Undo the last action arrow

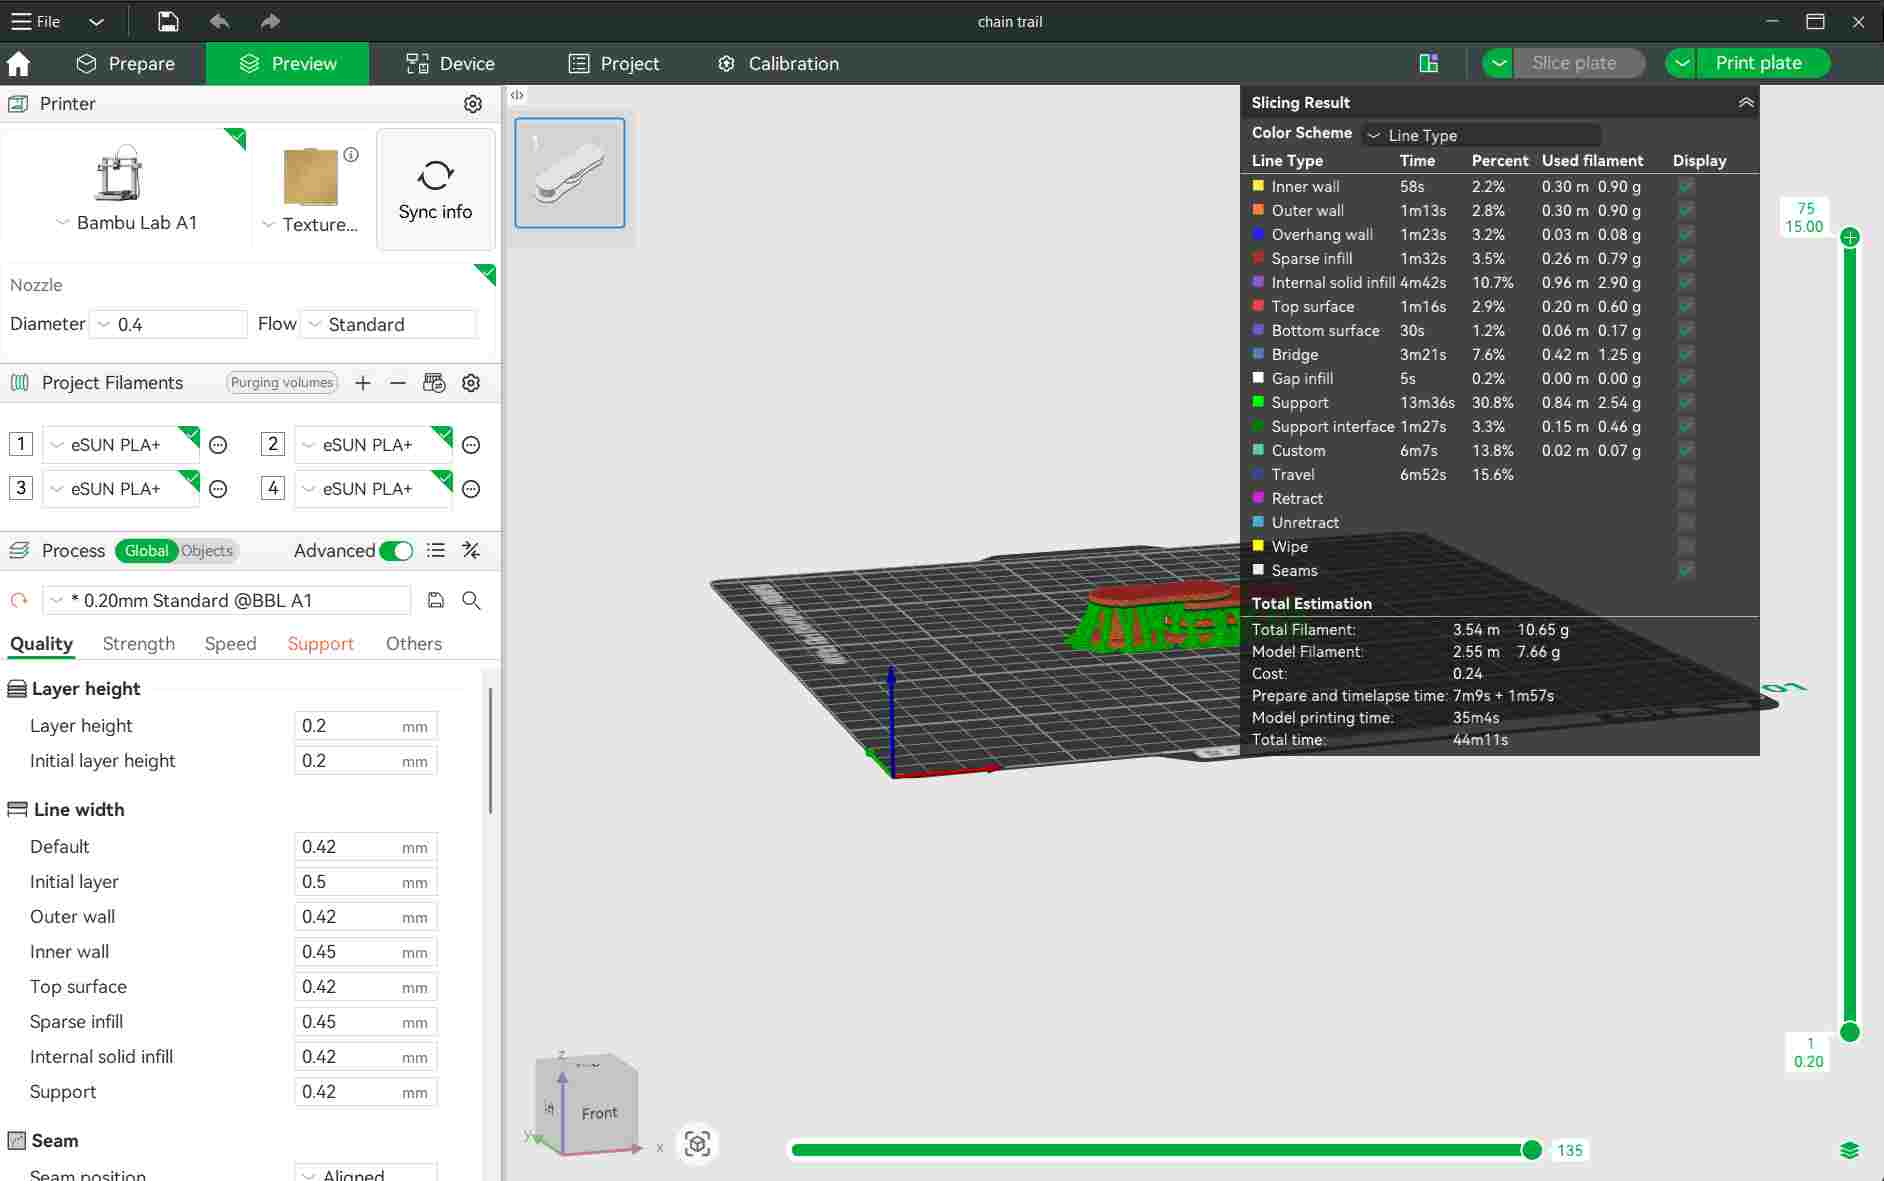click(x=219, y=21)
